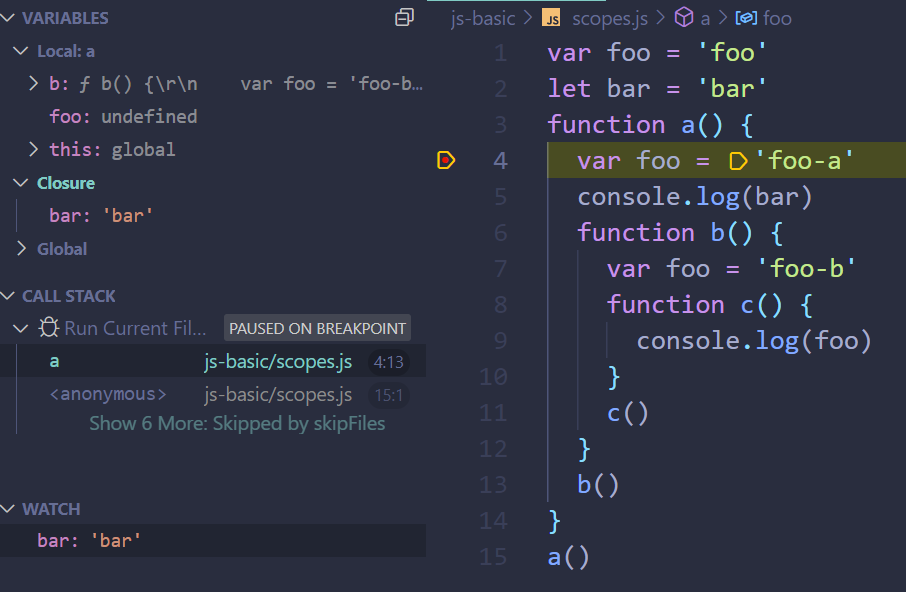Viewport: 906px width, 592px height.
Task: Expand the this: global variable
Action: point(34,150)
